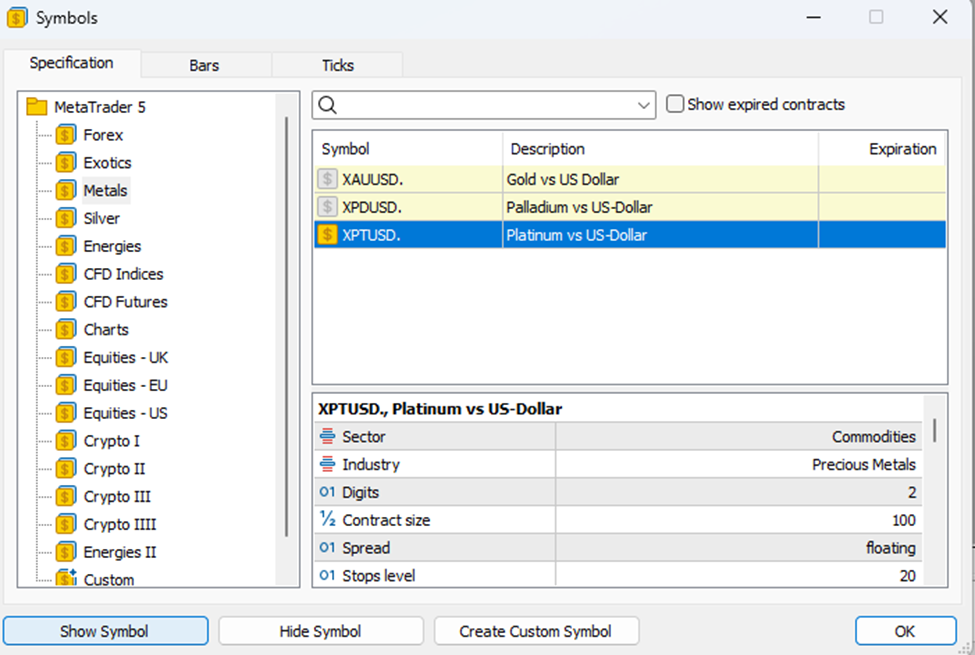This screenshot has height=655, width=975.
Task: Switch to the Bars tab
Action: pyautogui.click(x=204, y=65)
